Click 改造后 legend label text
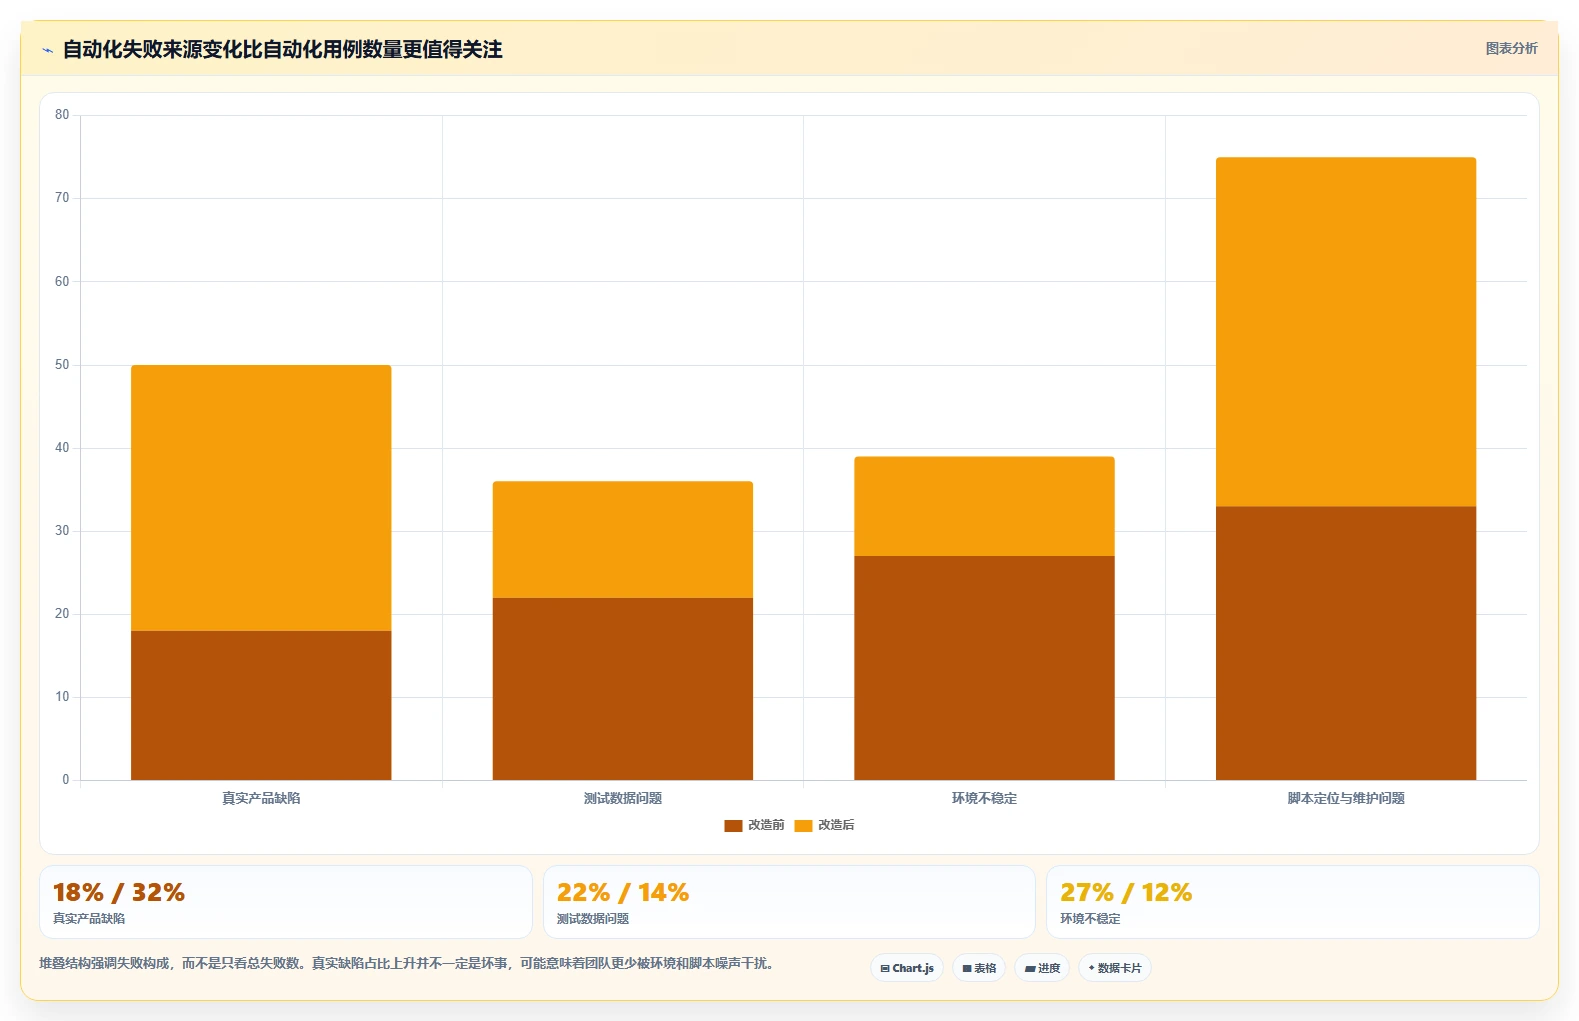This screenshot has width=1579, height=1021. pyautogui.click(x=836, y=825)
